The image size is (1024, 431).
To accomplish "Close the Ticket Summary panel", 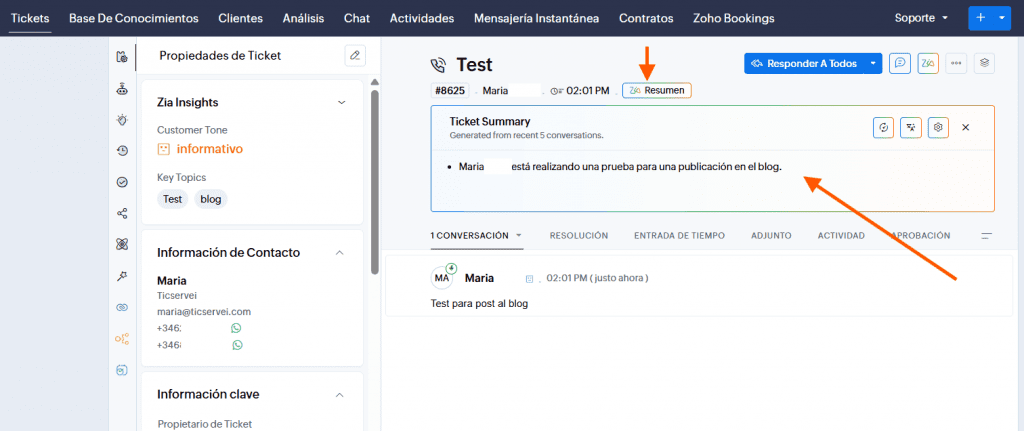I will [966, 128].
